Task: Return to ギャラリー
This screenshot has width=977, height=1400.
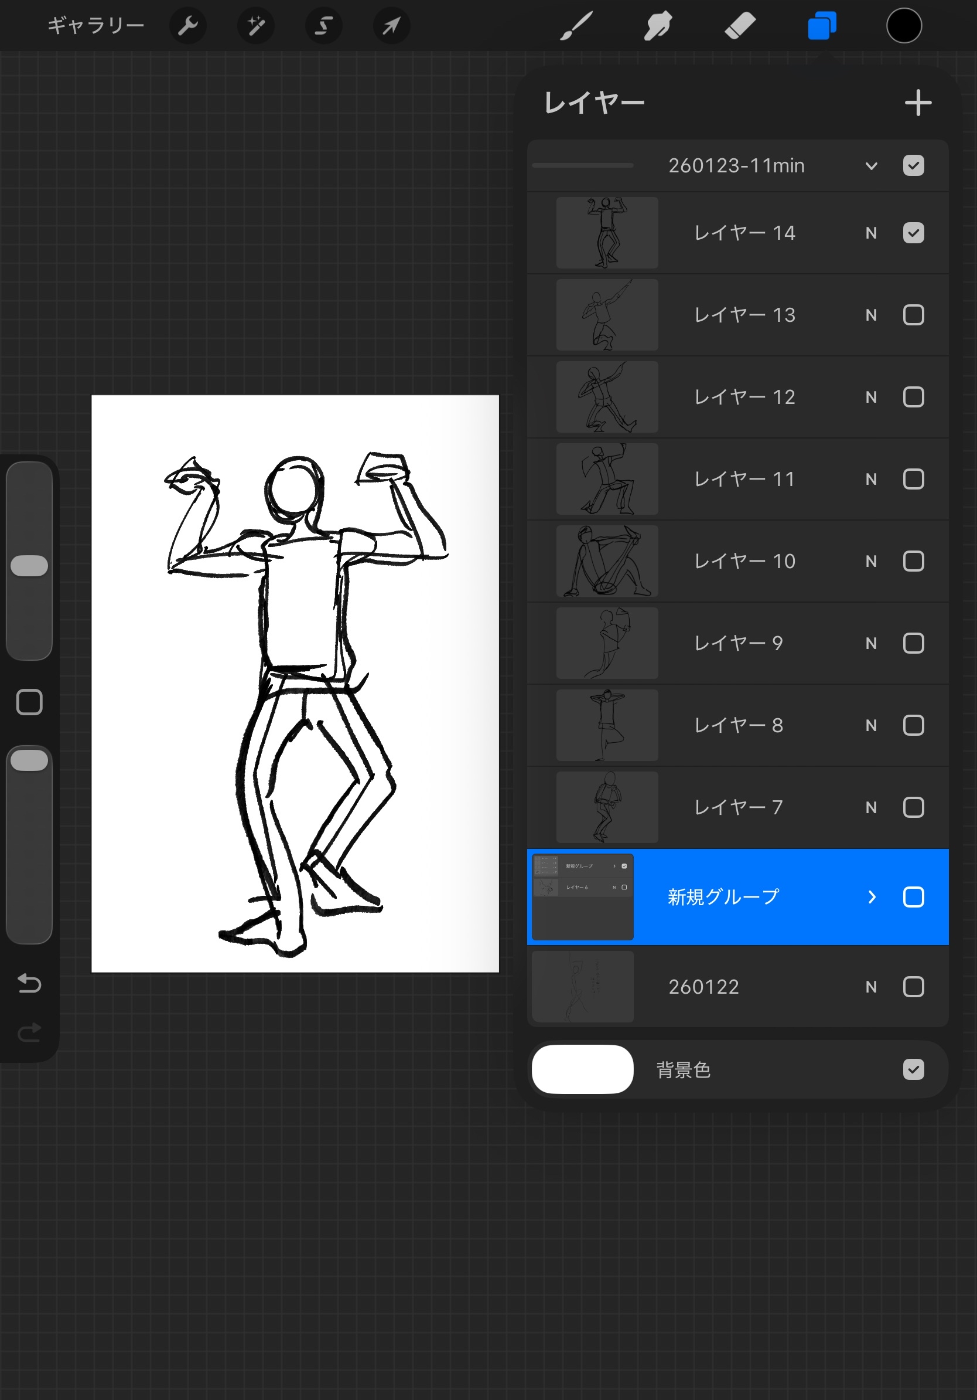Action: click(x=96, y=26)
